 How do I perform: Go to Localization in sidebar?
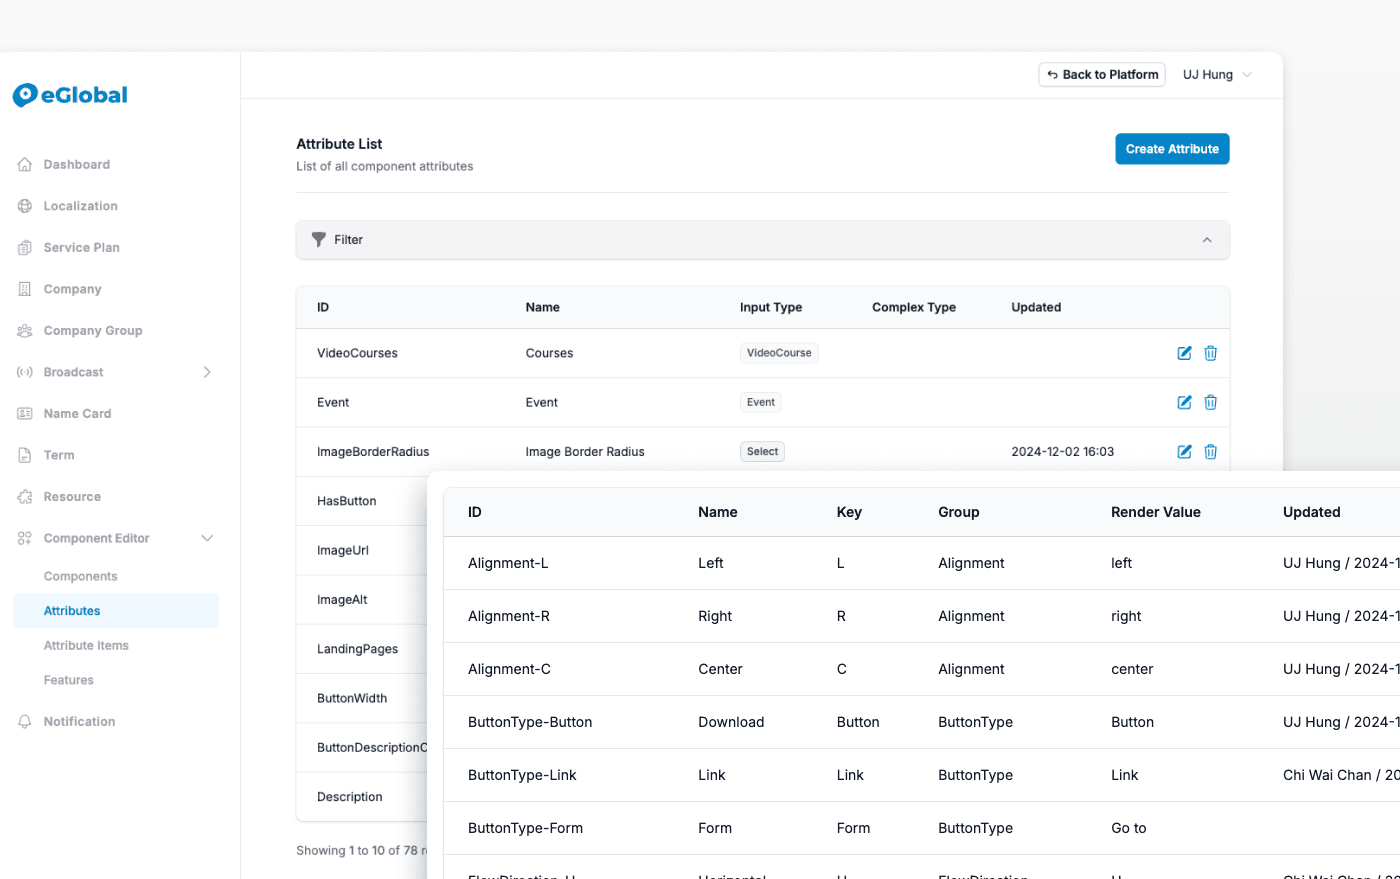80,206
